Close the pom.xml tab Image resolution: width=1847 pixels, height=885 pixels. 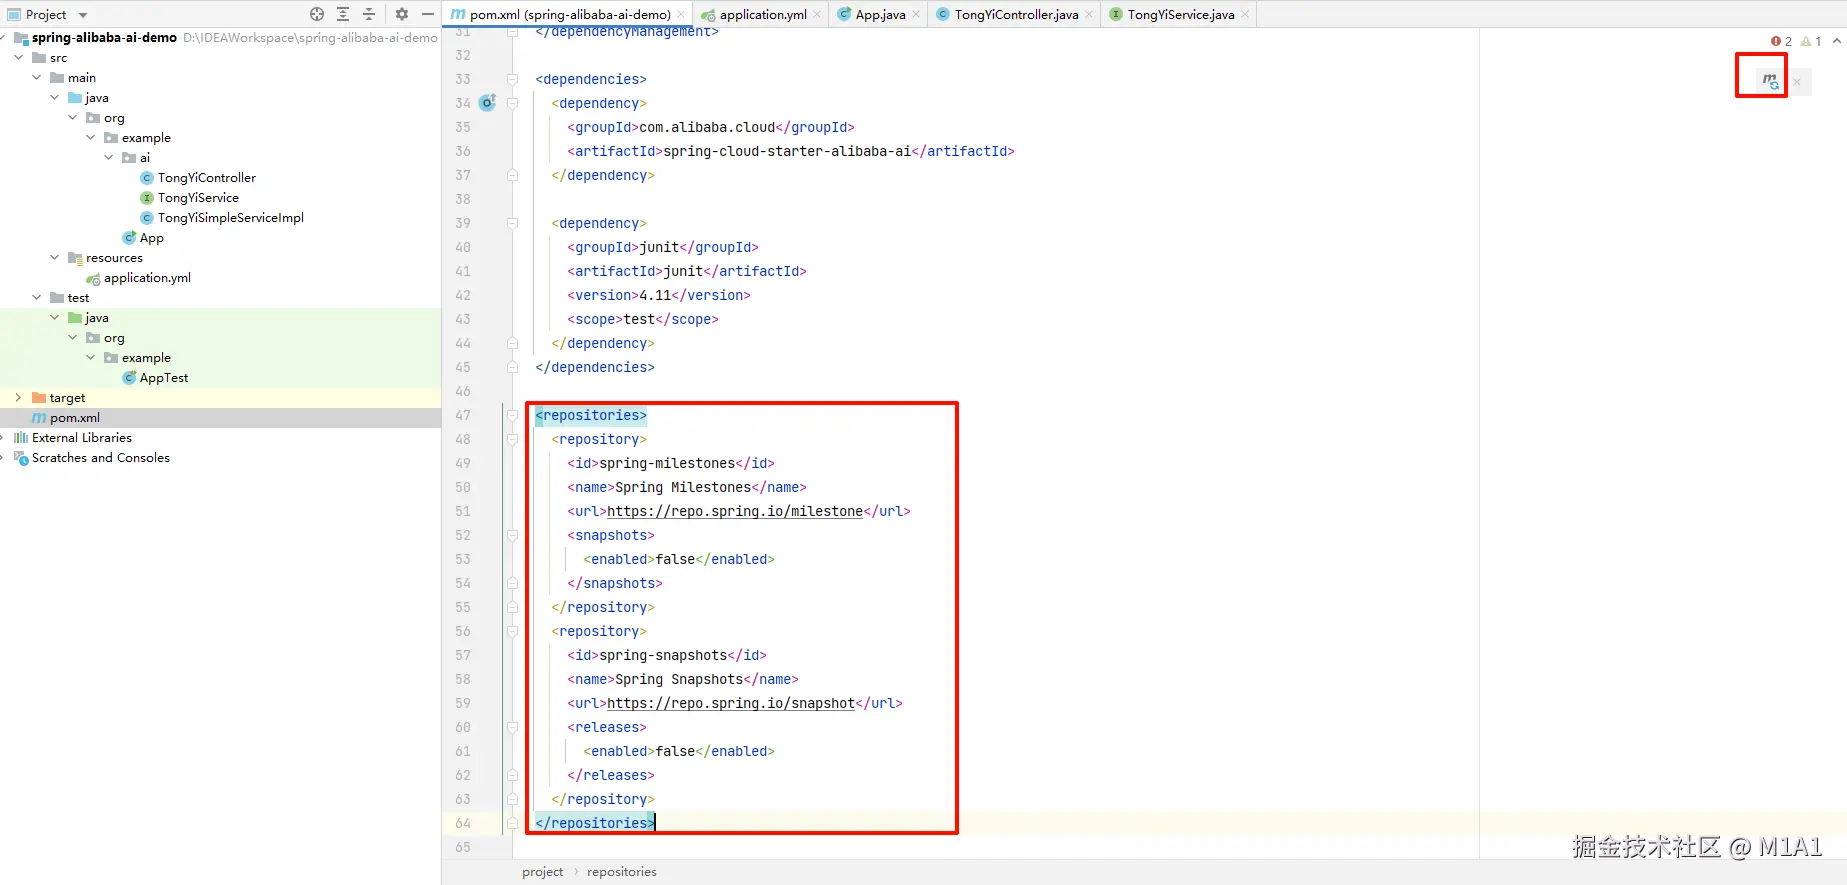pyautogui.click(x=681, y=15)
